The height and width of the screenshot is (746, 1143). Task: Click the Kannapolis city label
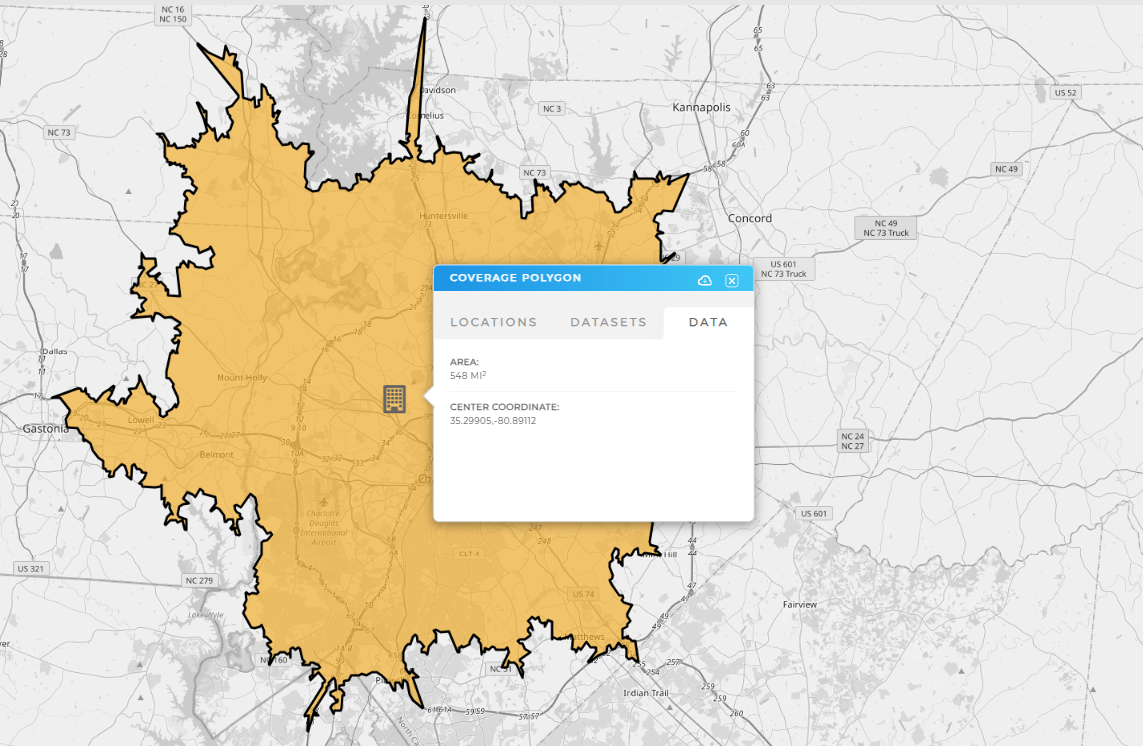[x=701, y=107]
